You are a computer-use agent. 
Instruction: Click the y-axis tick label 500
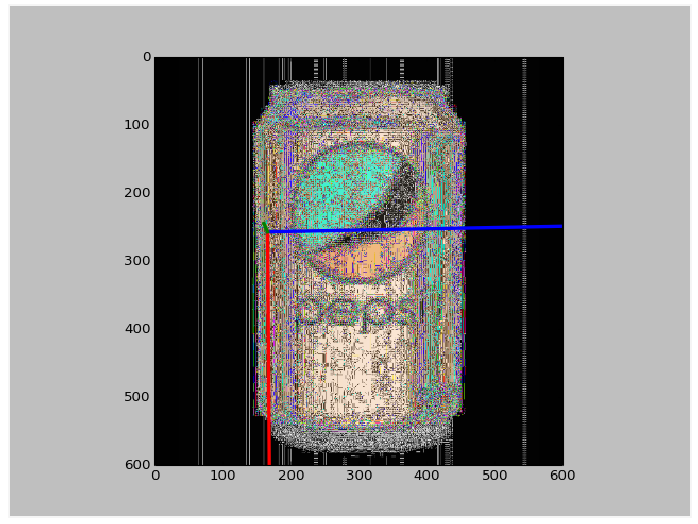137,397
